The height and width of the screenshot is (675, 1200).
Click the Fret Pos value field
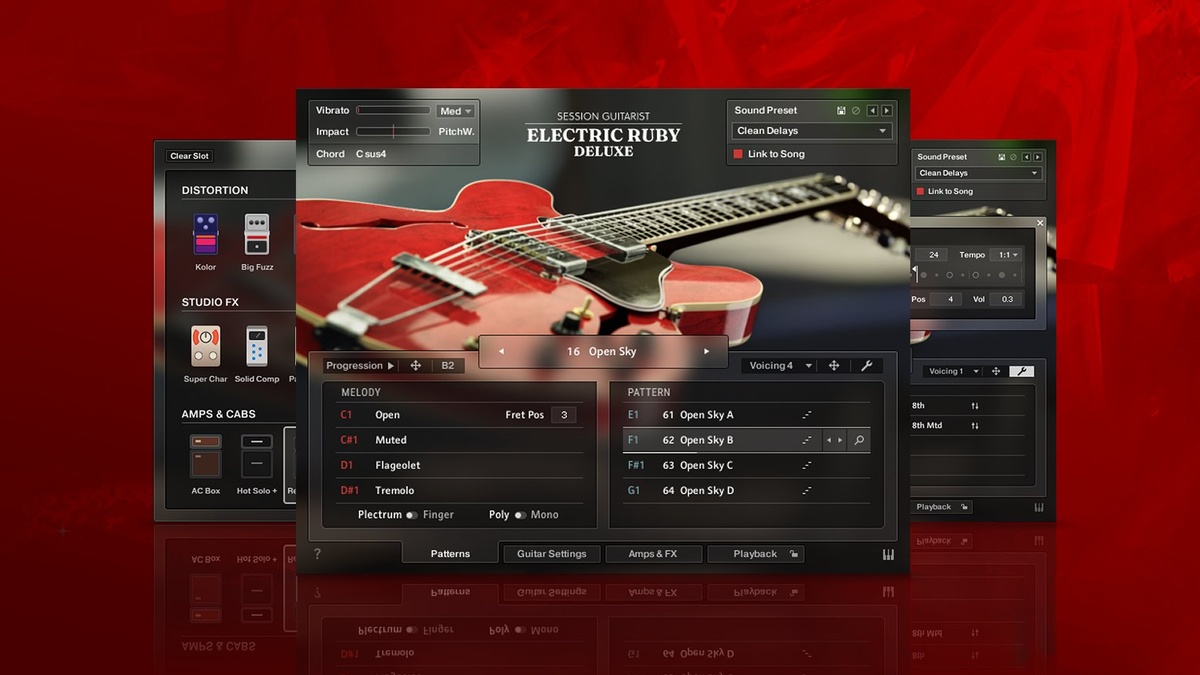point(563,415)
